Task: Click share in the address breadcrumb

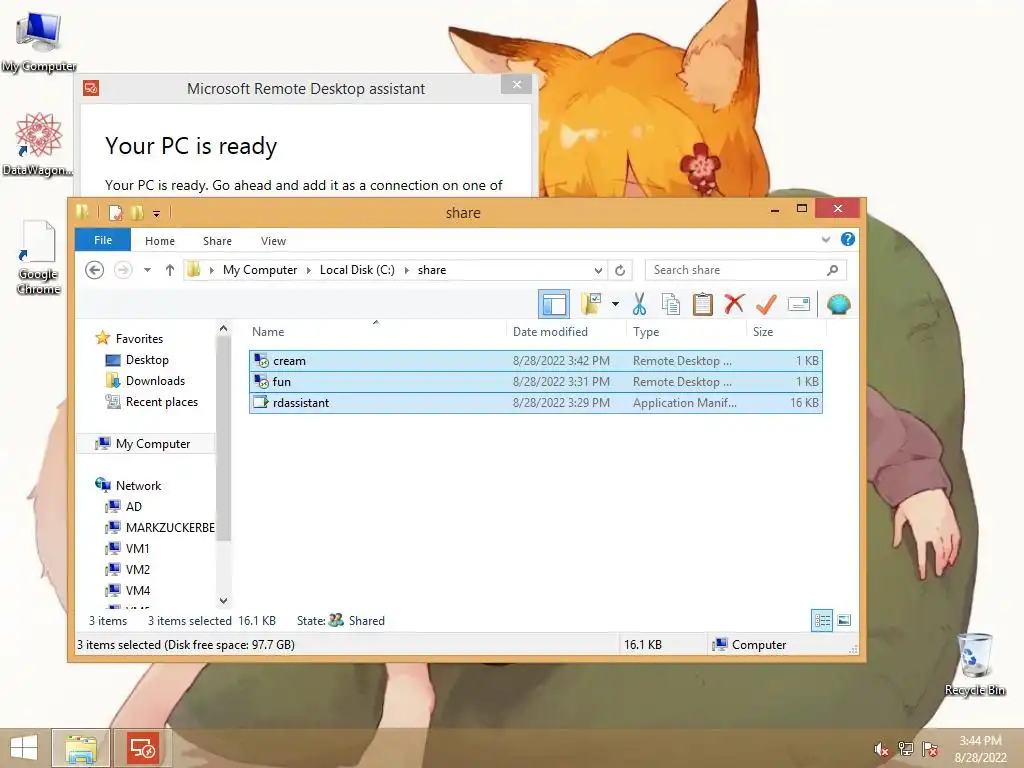Action: (x=432, y=270)
